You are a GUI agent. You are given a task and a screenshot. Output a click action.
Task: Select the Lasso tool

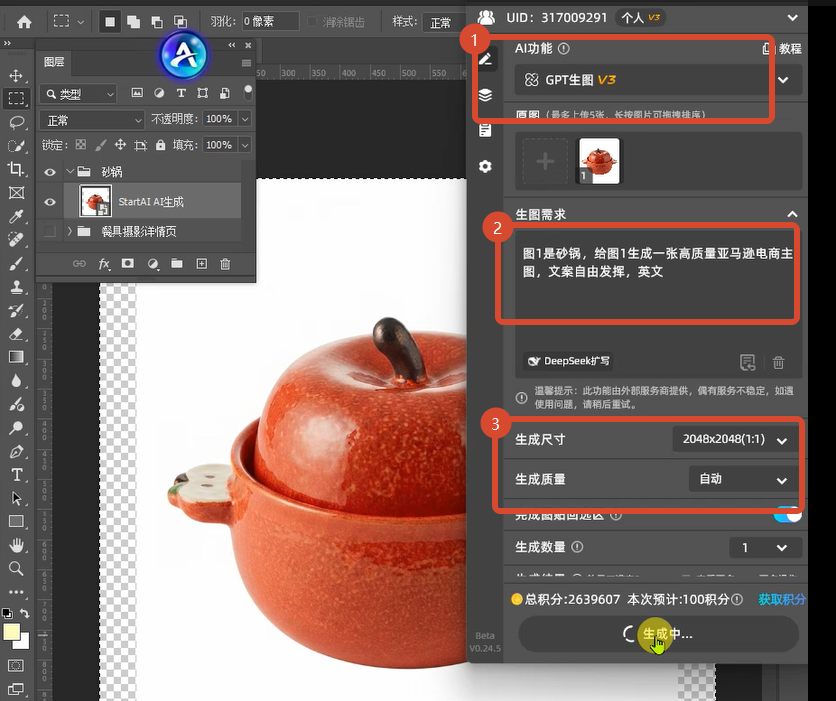click(x=16, y=122)
